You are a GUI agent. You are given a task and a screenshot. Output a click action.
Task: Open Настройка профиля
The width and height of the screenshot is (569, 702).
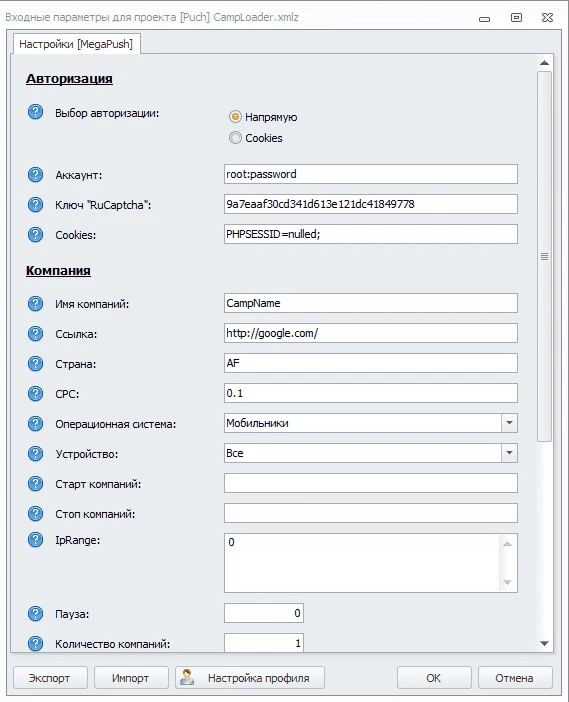click(x=250, y=678)
